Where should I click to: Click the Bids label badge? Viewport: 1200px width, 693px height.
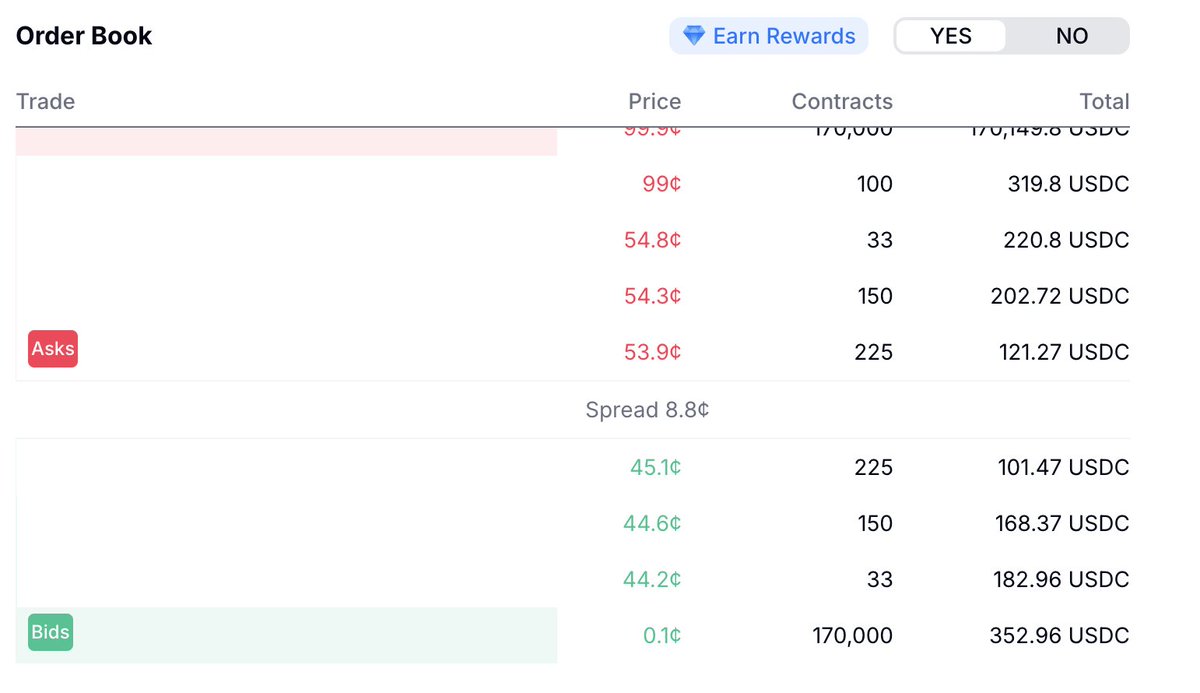(50, 632)
